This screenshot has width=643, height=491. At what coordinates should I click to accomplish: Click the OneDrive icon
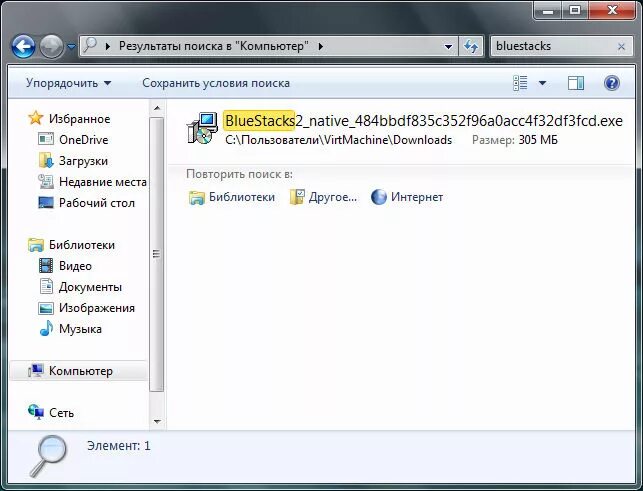46,139
